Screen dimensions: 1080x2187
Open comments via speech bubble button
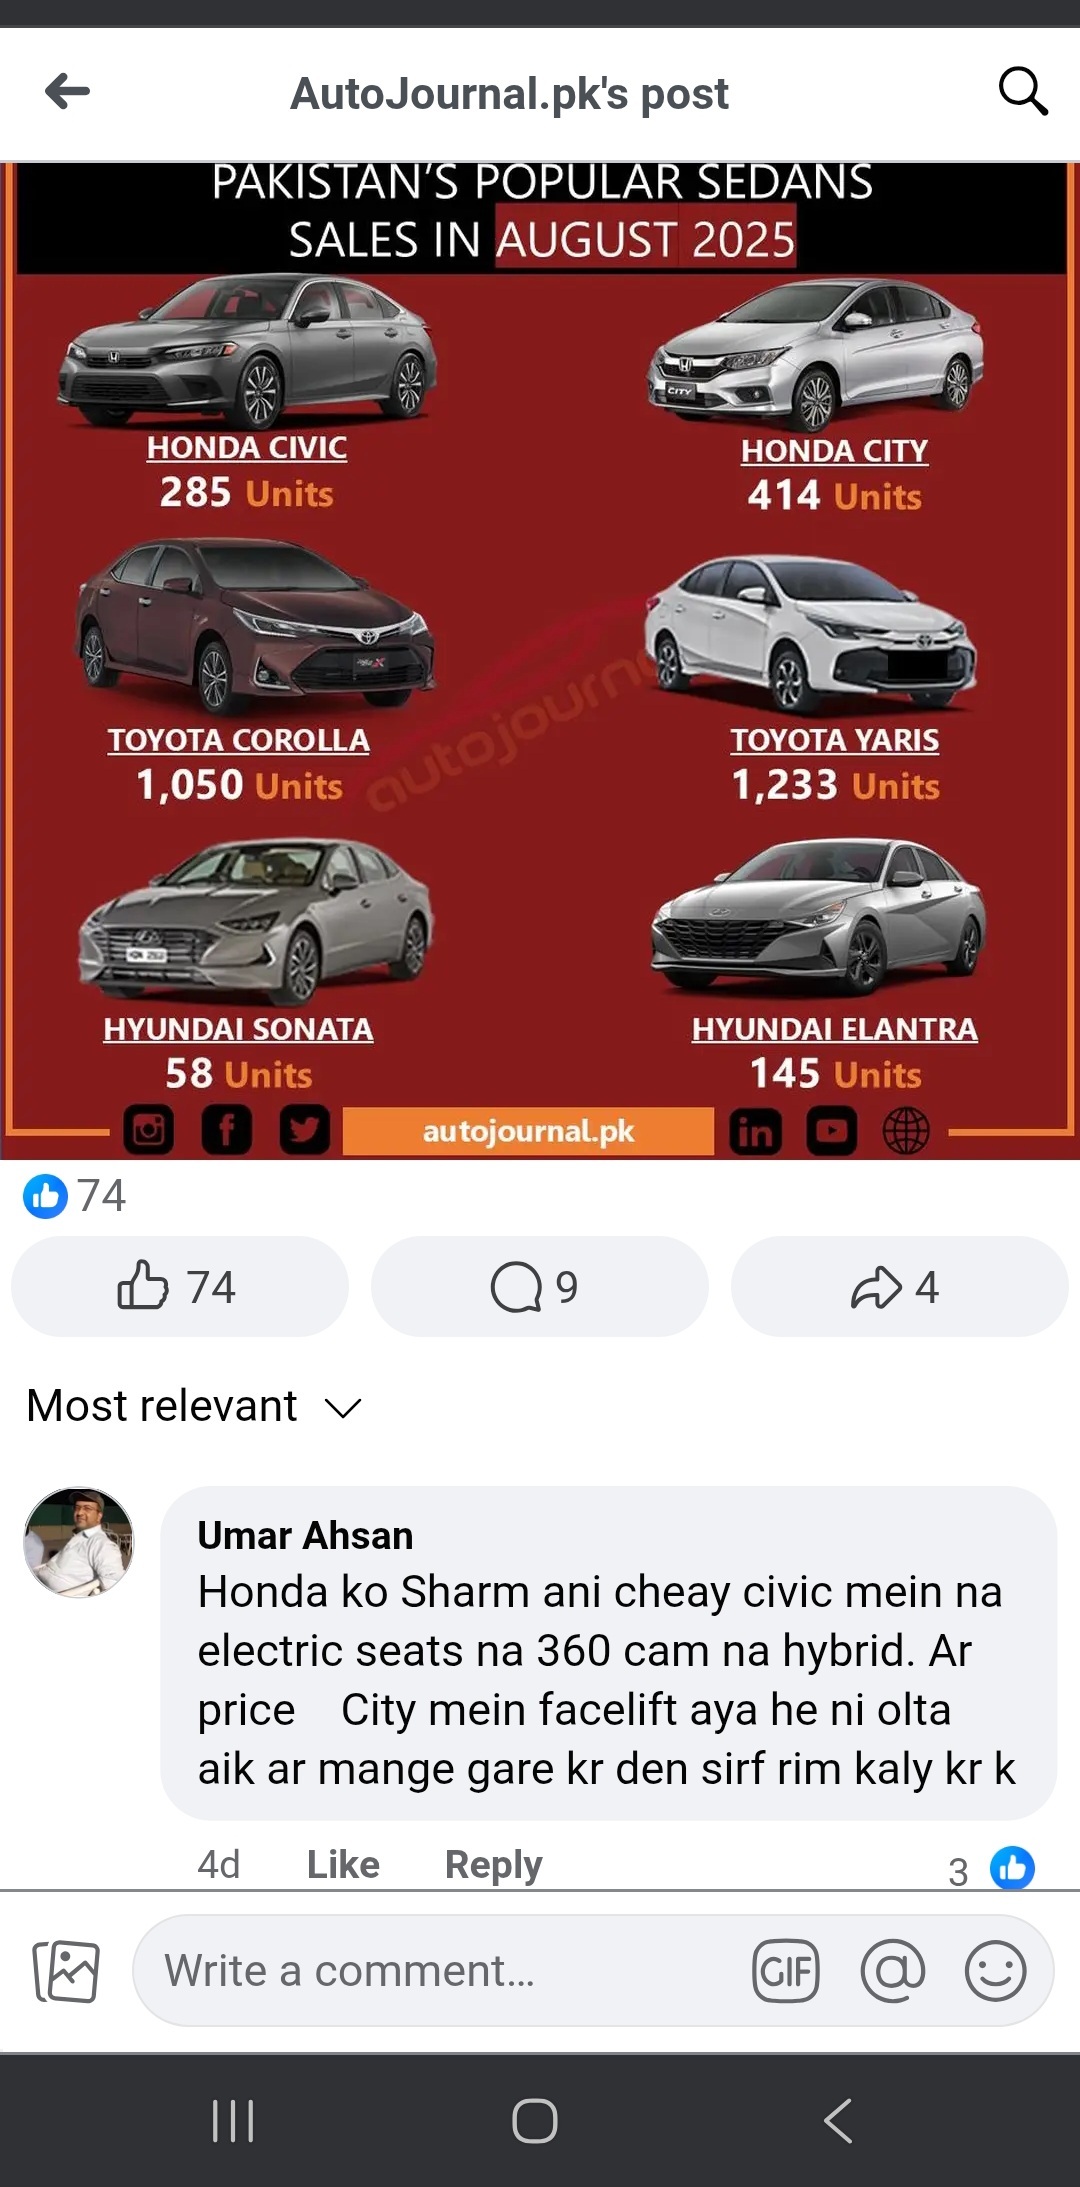point(540,1286)
